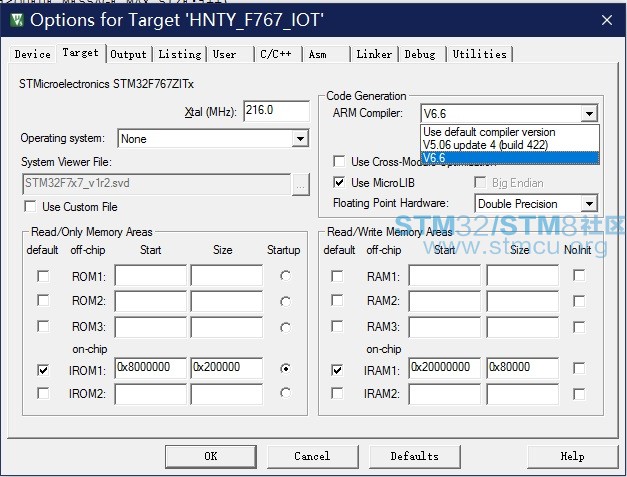Click the Keil uVision icon in title bar
627x477 pixels.
pos(17,20)
